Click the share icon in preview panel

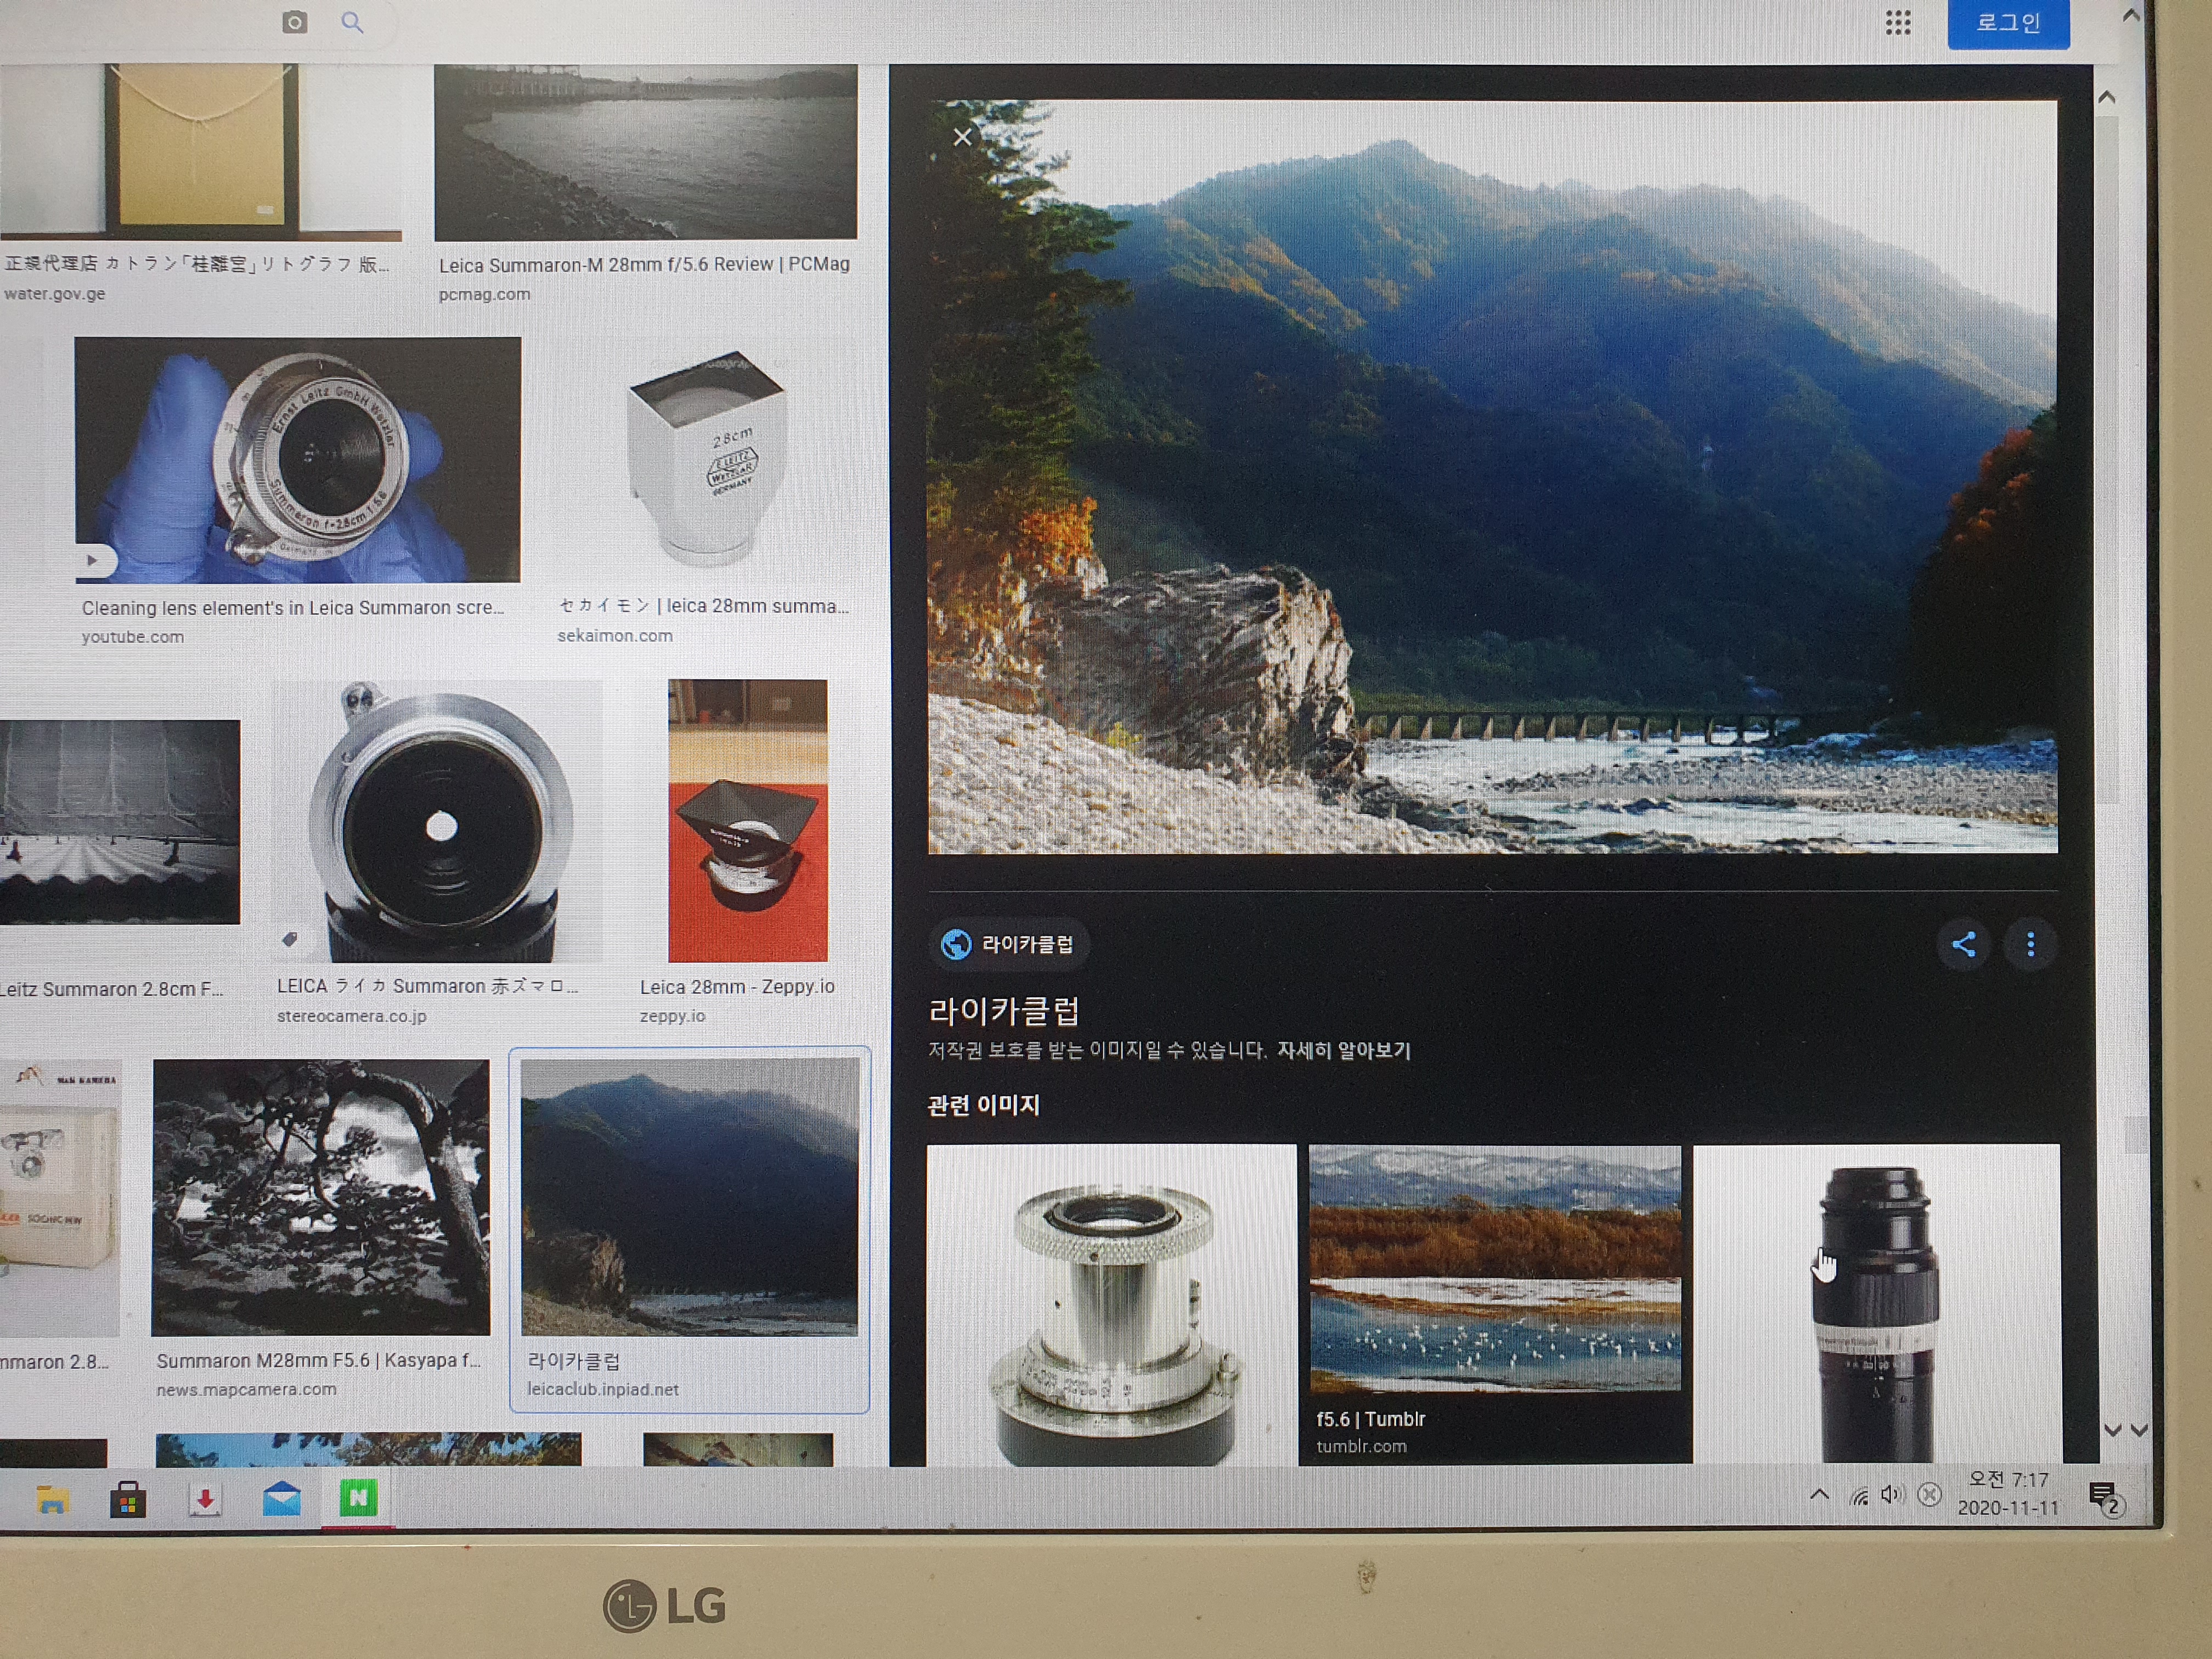pos(1963,944)
